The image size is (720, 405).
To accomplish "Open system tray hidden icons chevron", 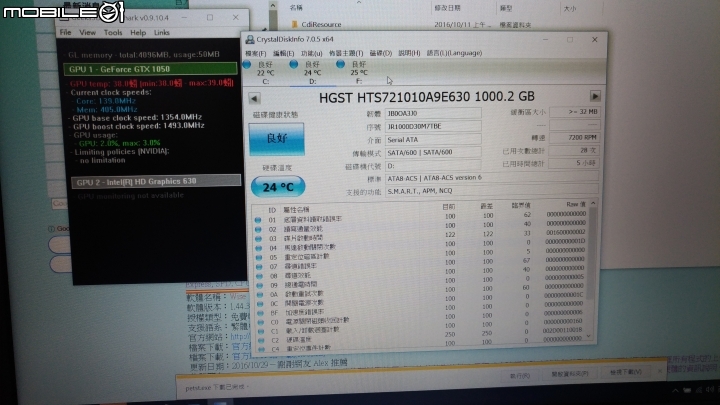I will pos(675,390).
